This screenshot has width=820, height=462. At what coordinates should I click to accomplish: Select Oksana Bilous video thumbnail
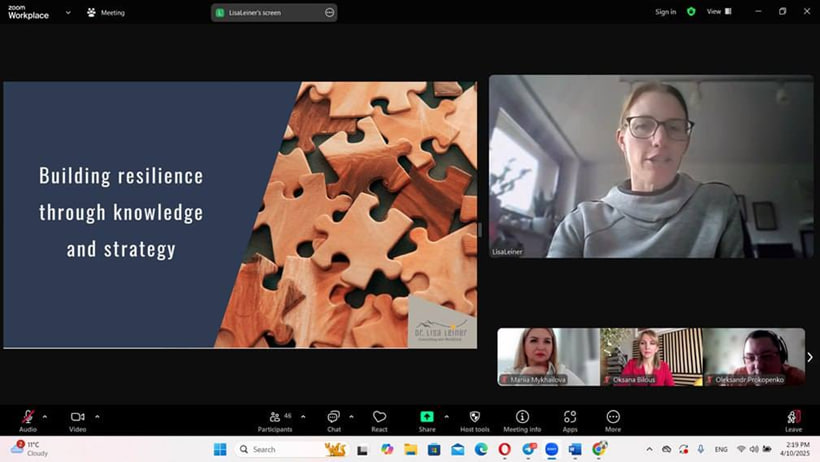(x=651, y=357)
